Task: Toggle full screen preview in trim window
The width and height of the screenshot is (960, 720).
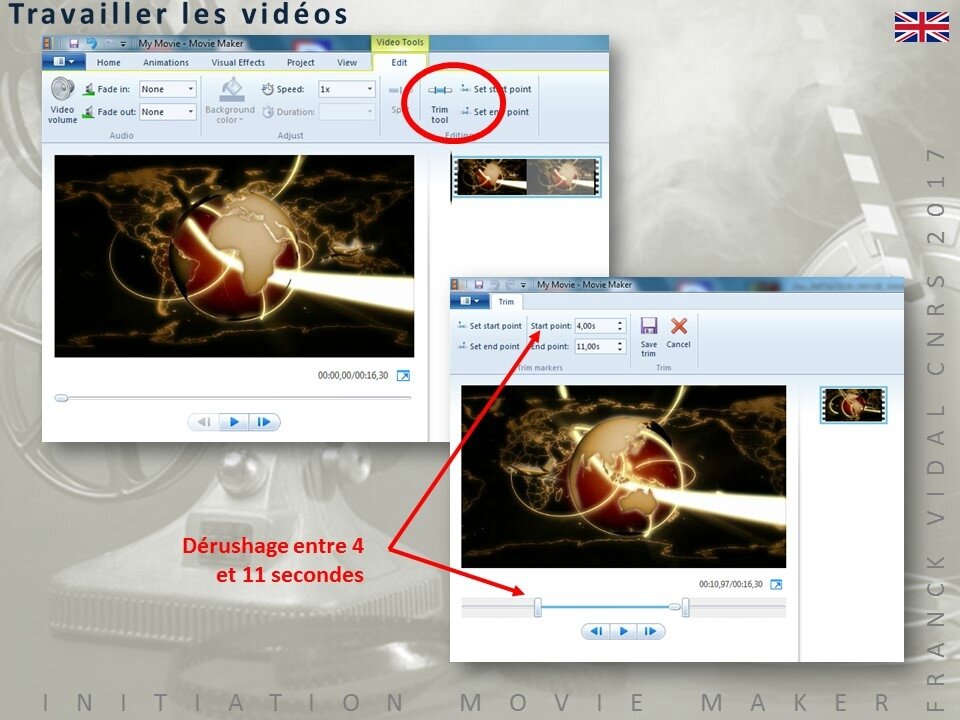Action: coord(776,585)
